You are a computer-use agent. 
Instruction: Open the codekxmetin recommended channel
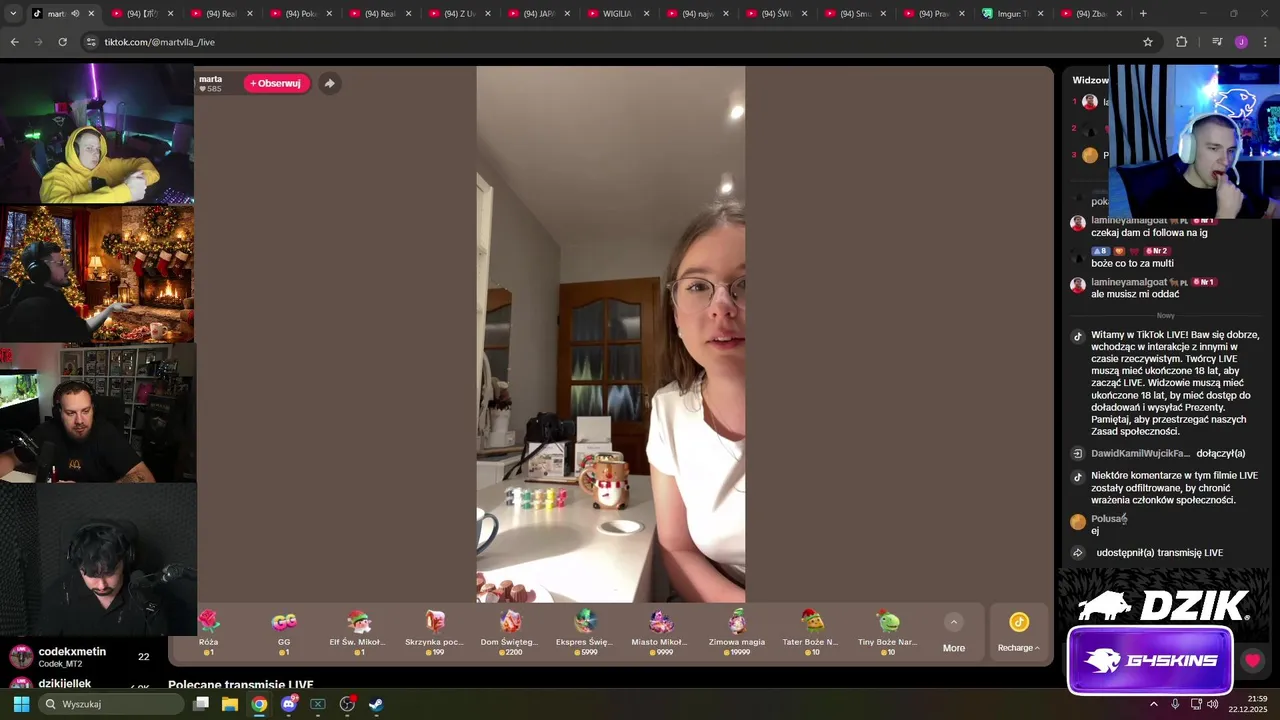point(70,656)
